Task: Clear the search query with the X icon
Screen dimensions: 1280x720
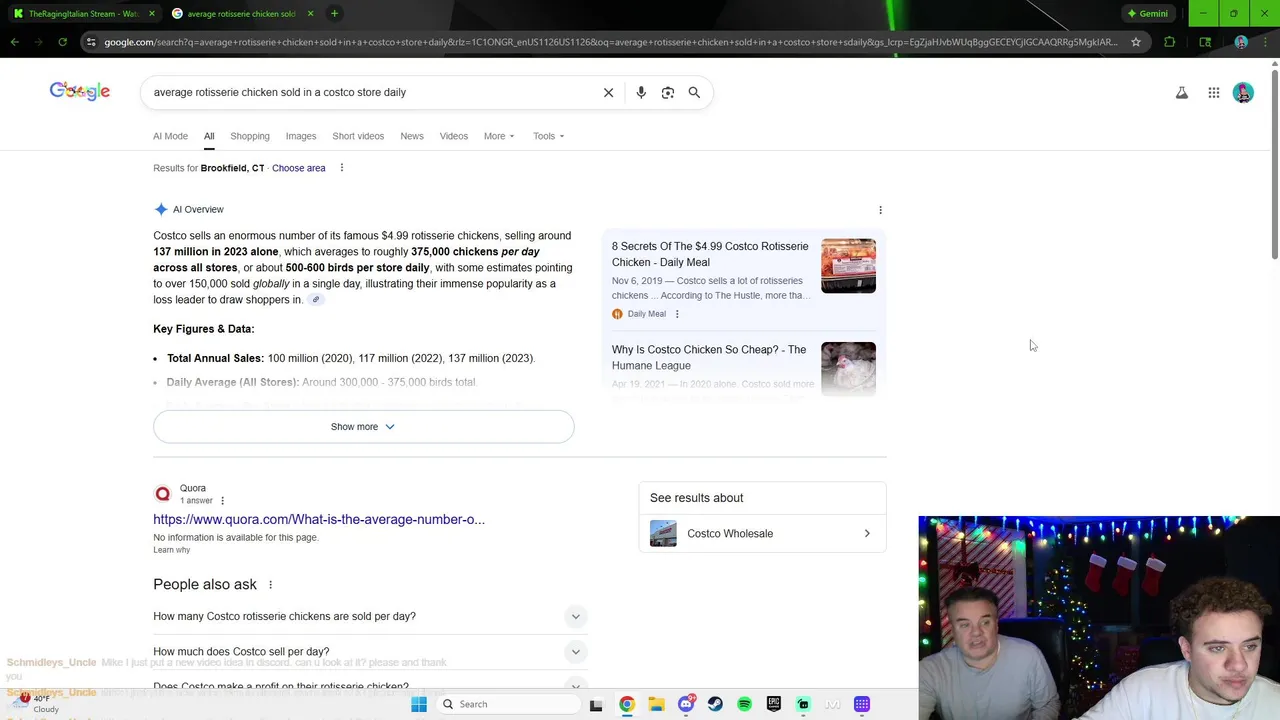Action: pyautogui.click(x=608, y=92)
